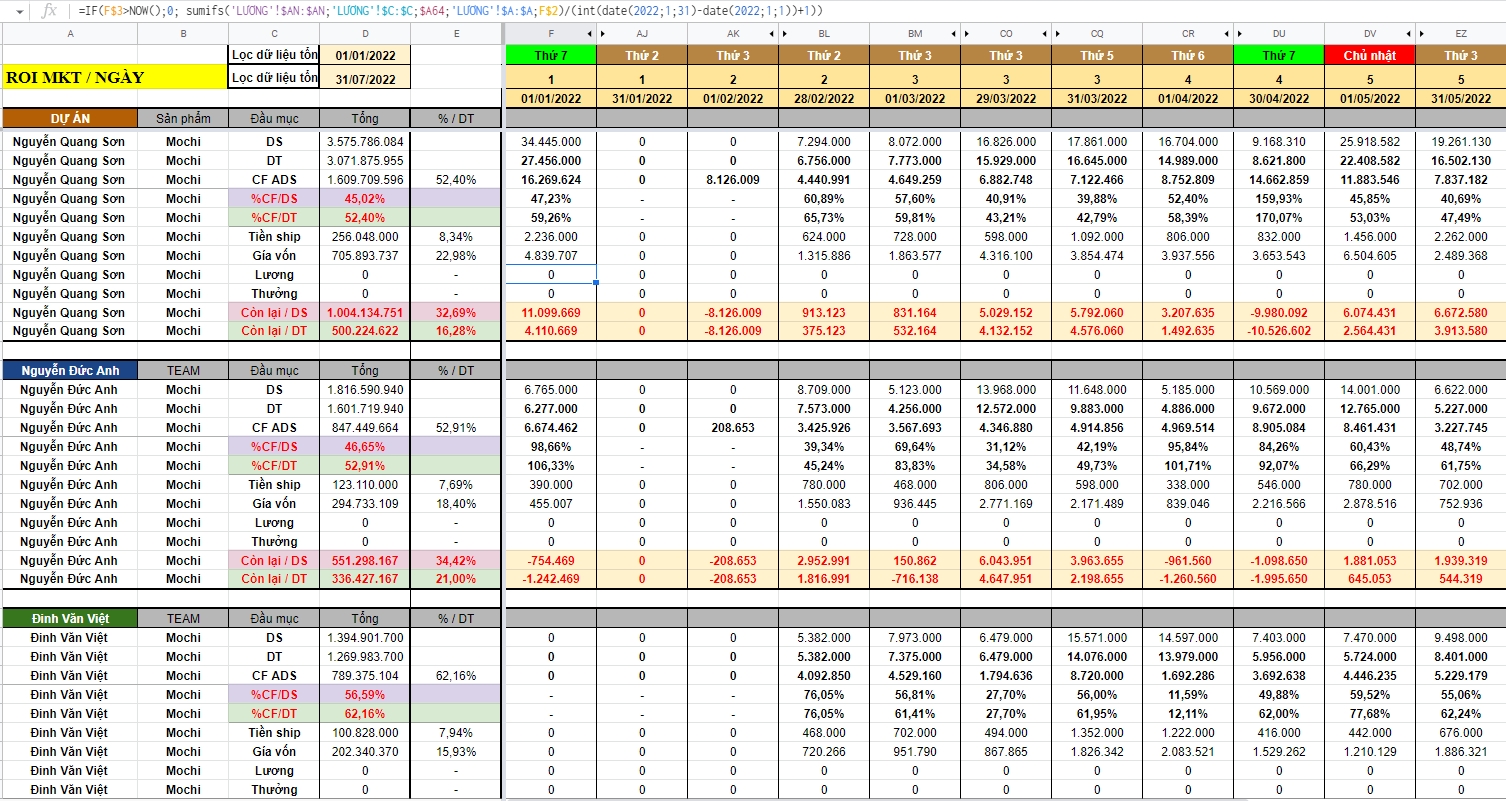Select the cell showing 1.004.134.751
This screenshot has height=801, width=1506.
click(x=365, y=312)
